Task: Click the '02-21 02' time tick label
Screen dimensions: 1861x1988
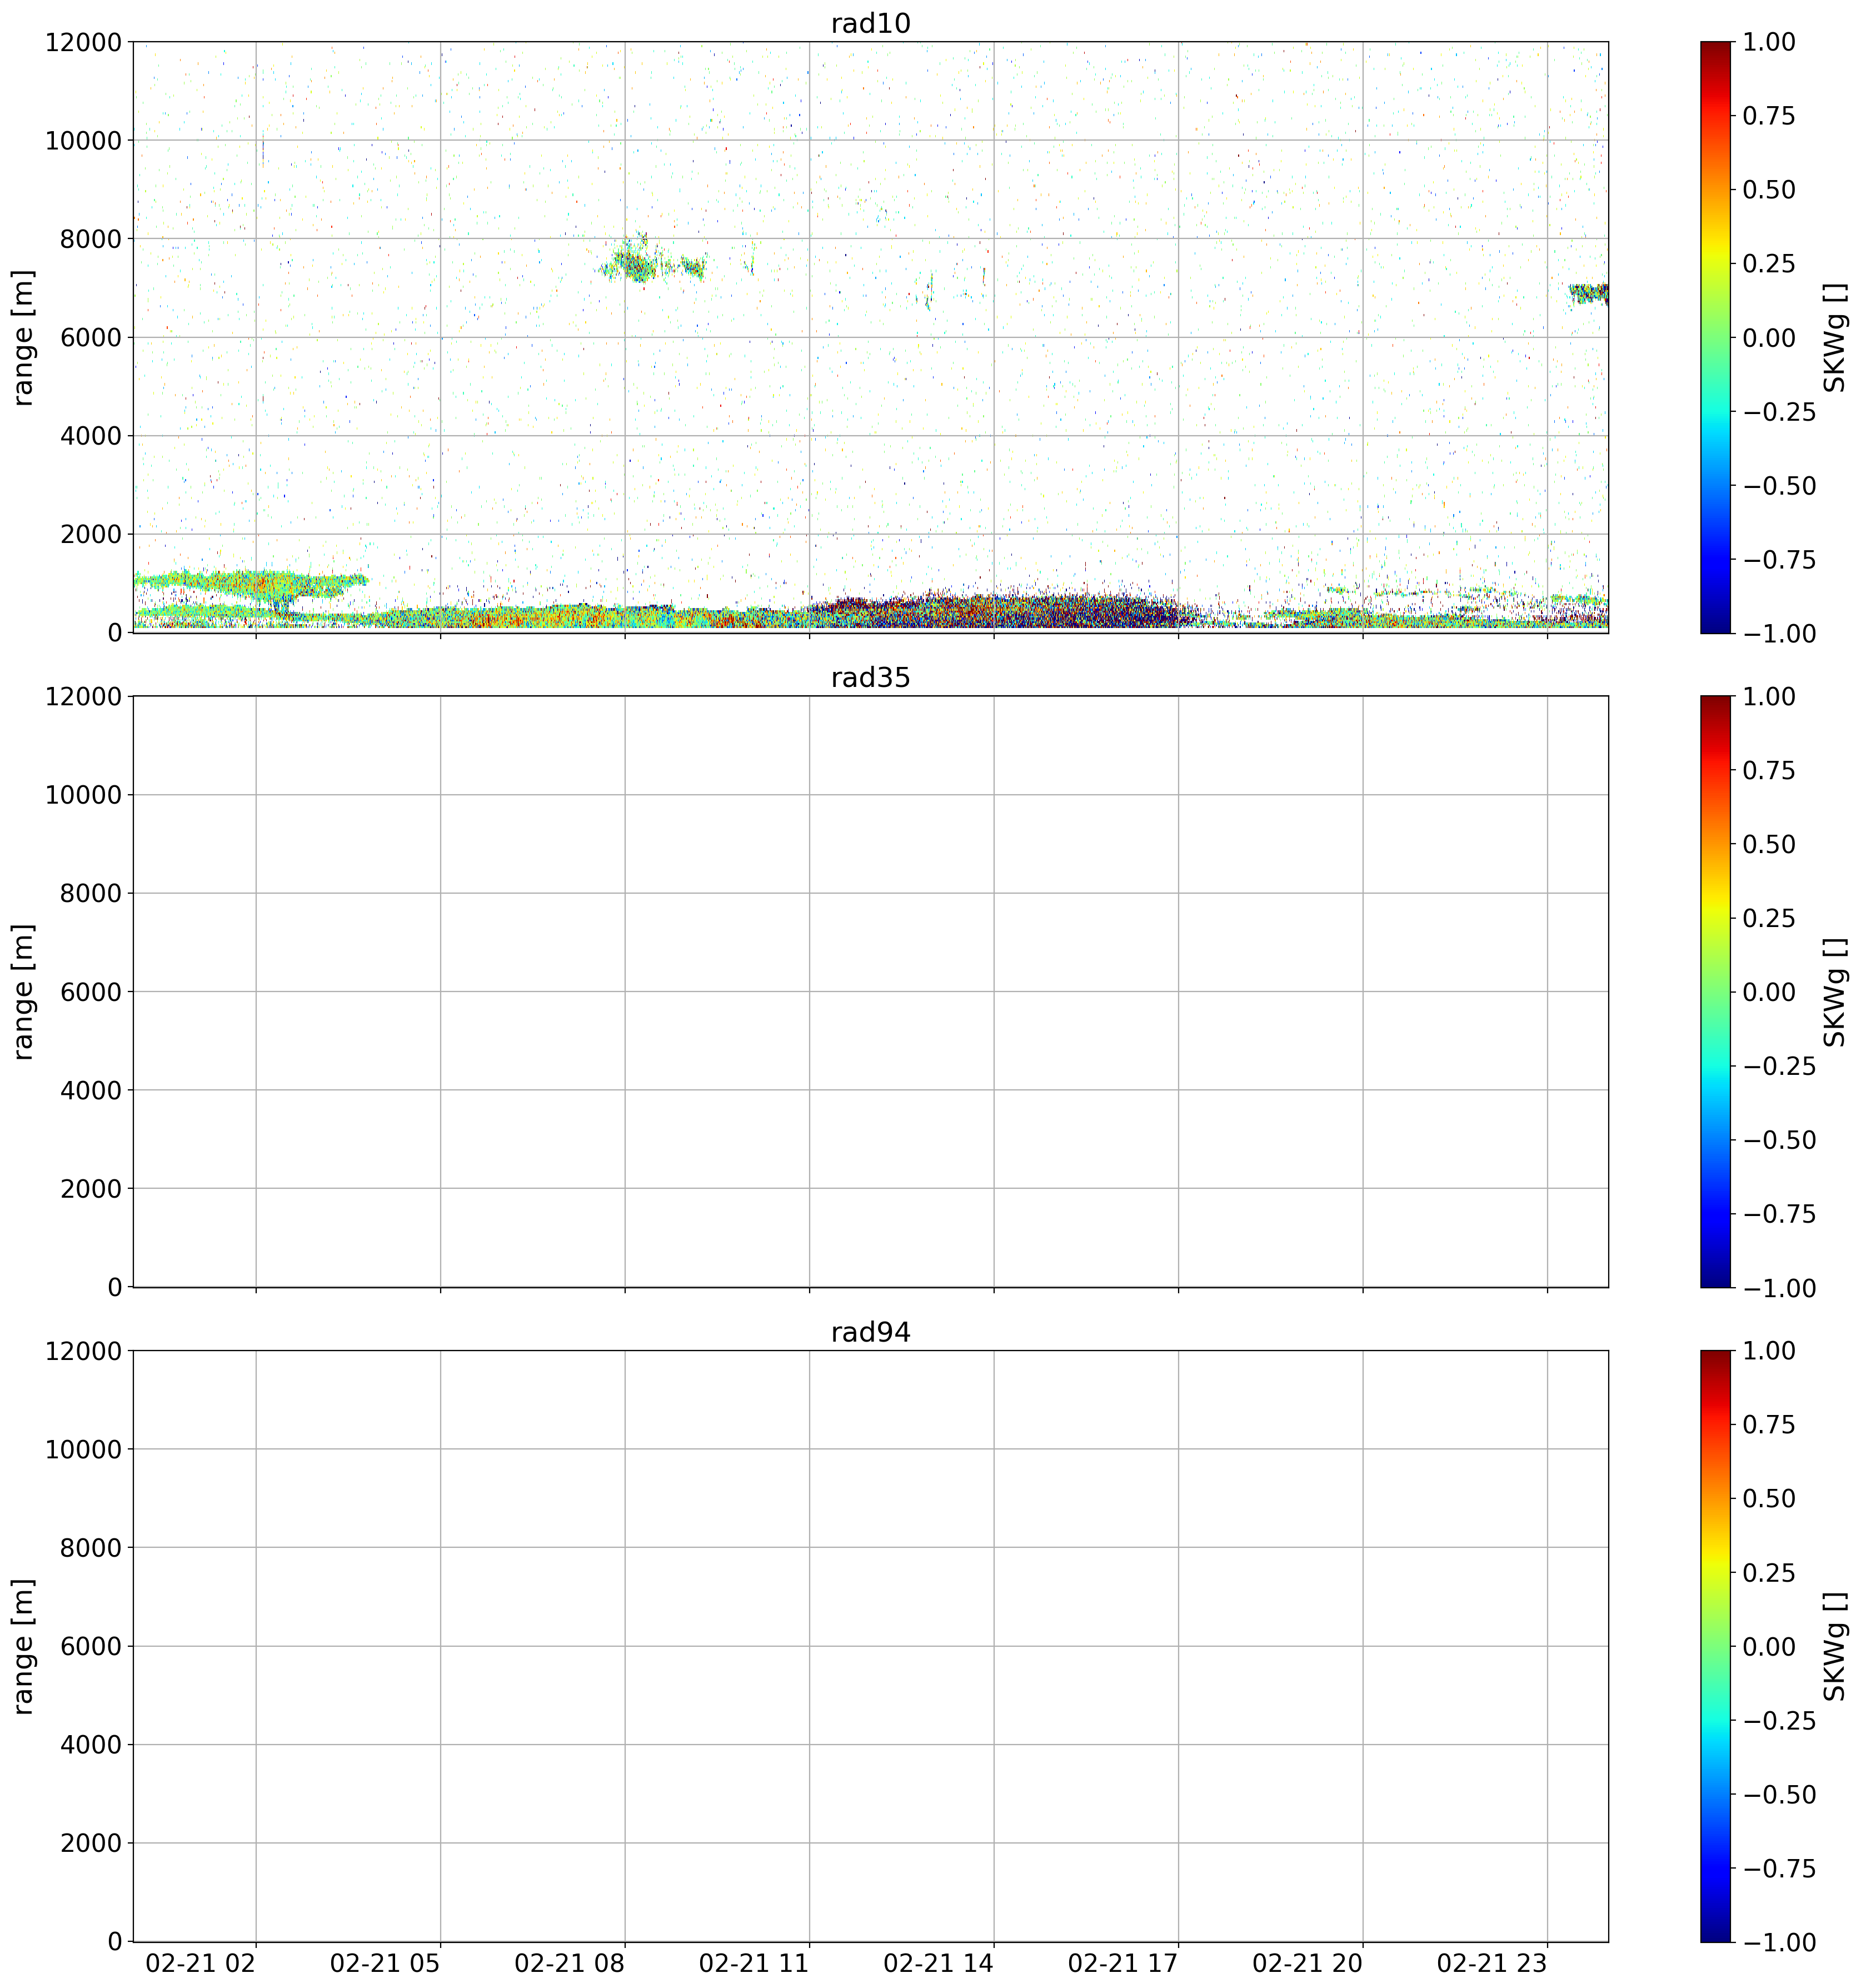Action: [x=201, y=1963]
